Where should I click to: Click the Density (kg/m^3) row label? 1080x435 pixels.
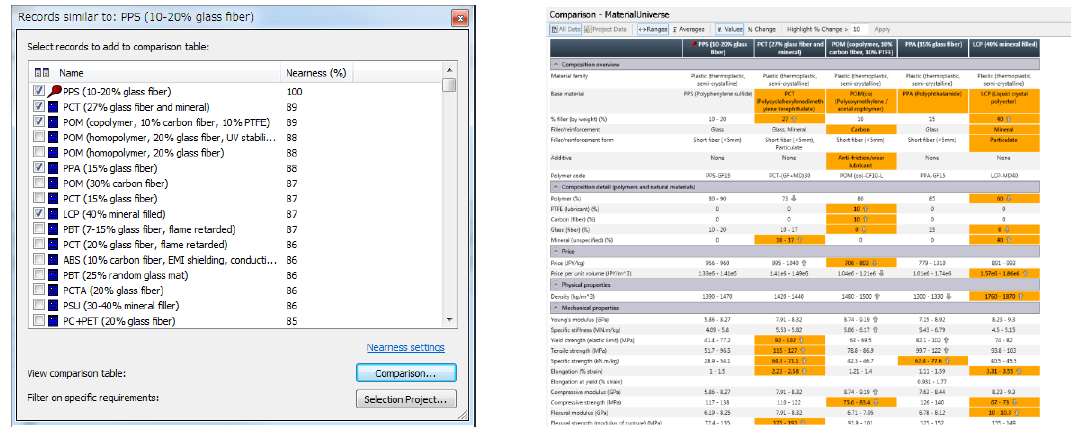point(574,295)
